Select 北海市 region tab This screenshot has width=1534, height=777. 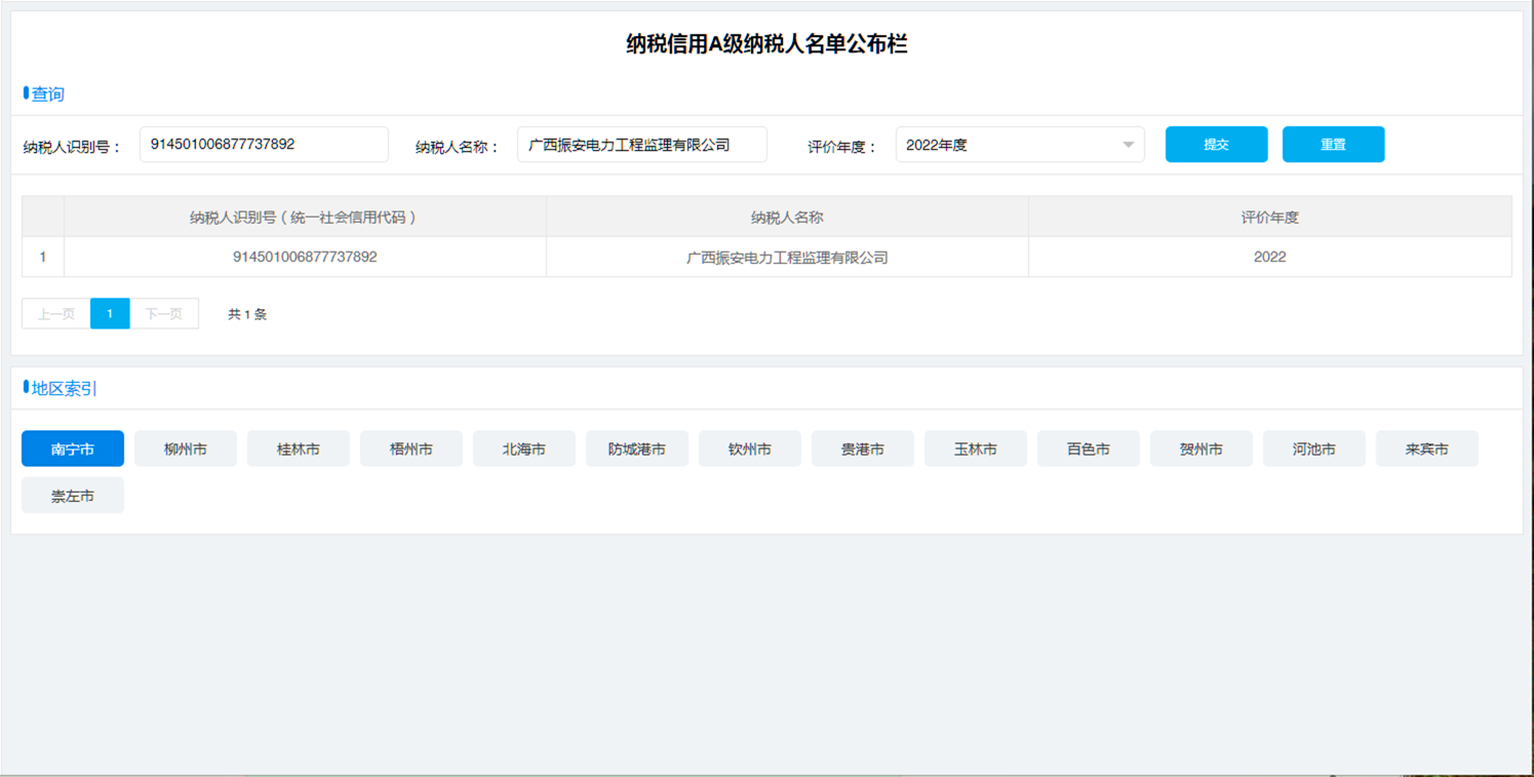coord(524,449)
